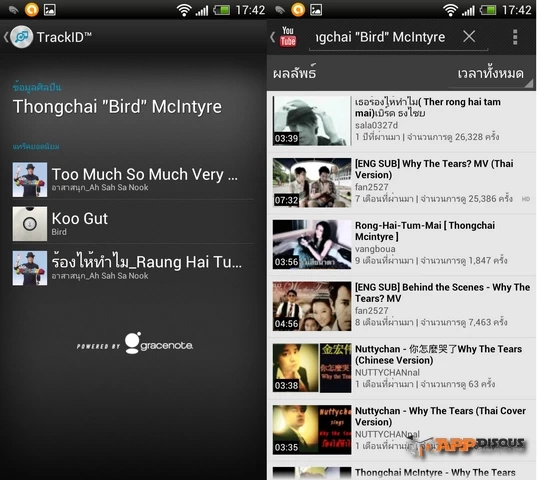The width and height of the screenshot is (538, 480).
Task: Tap the HD badge on 07:32 video row
Action: [x=526, y=199]
